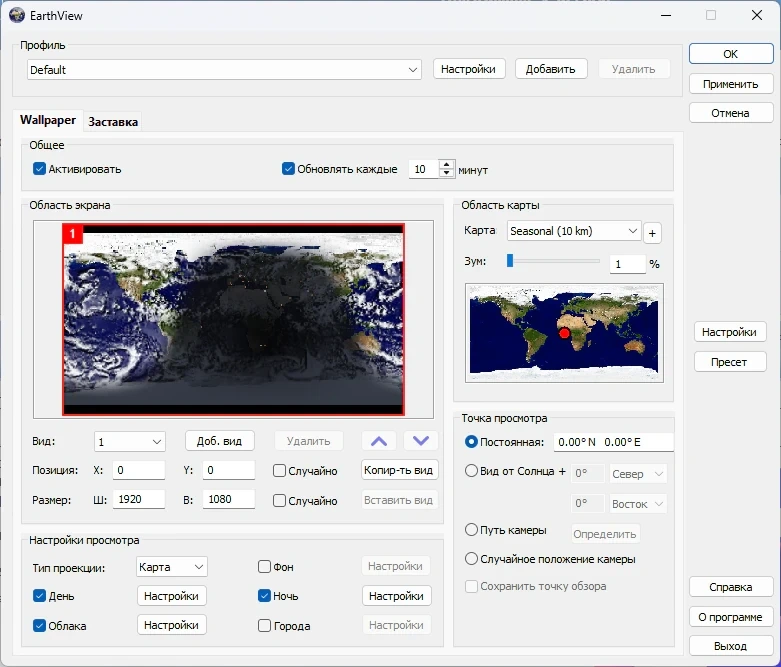The height and width of the screenshot is (667, 781).
Task: Click the Зум slider handle
Action: (510, 260)
